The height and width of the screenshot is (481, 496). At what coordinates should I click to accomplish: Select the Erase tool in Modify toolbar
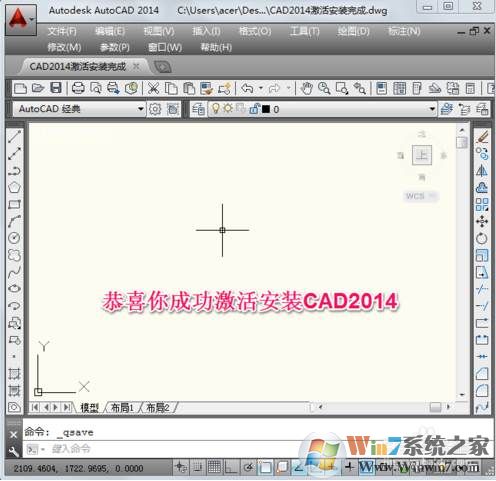pyautogui.click(x=482, y=137)
